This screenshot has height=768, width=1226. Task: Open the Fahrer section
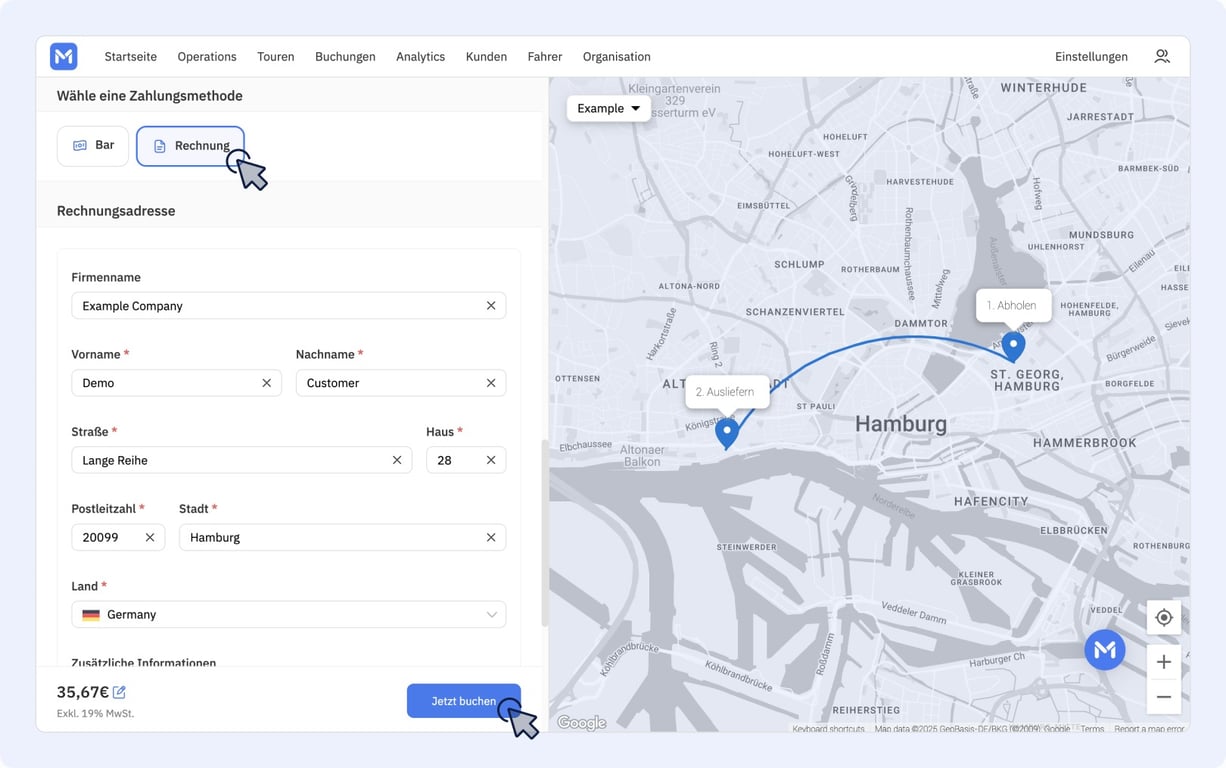click(545, 57)
